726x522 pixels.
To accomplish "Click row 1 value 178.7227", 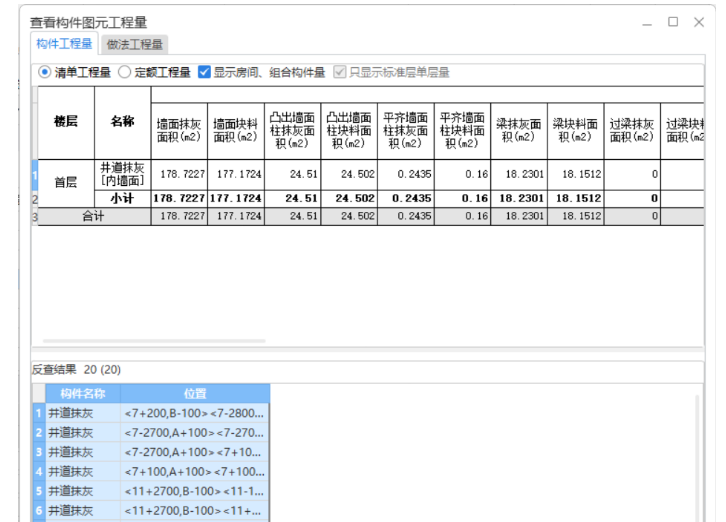I will coord(179,175).
